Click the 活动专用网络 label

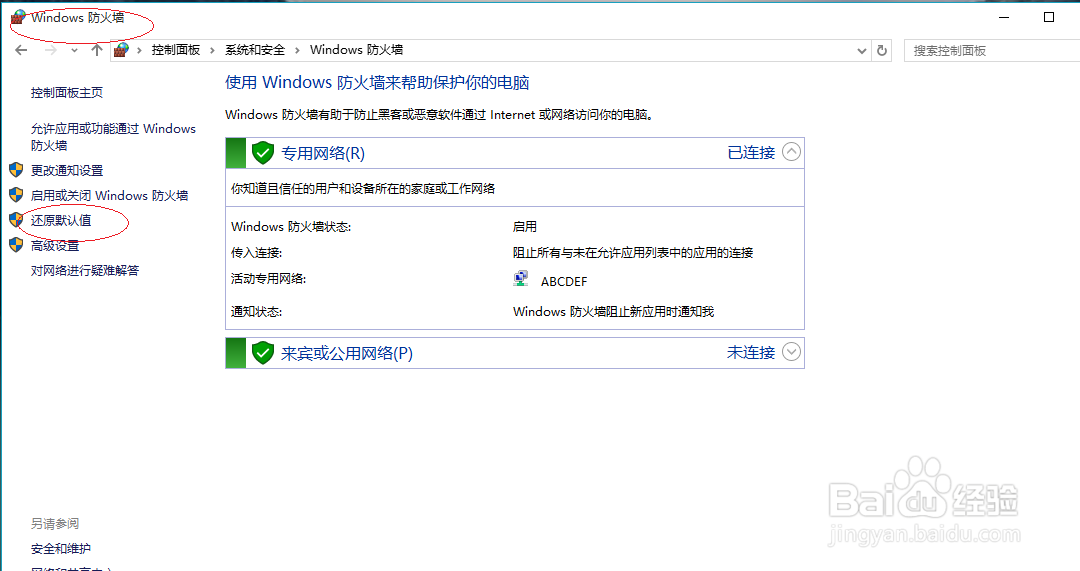[268, 279]
